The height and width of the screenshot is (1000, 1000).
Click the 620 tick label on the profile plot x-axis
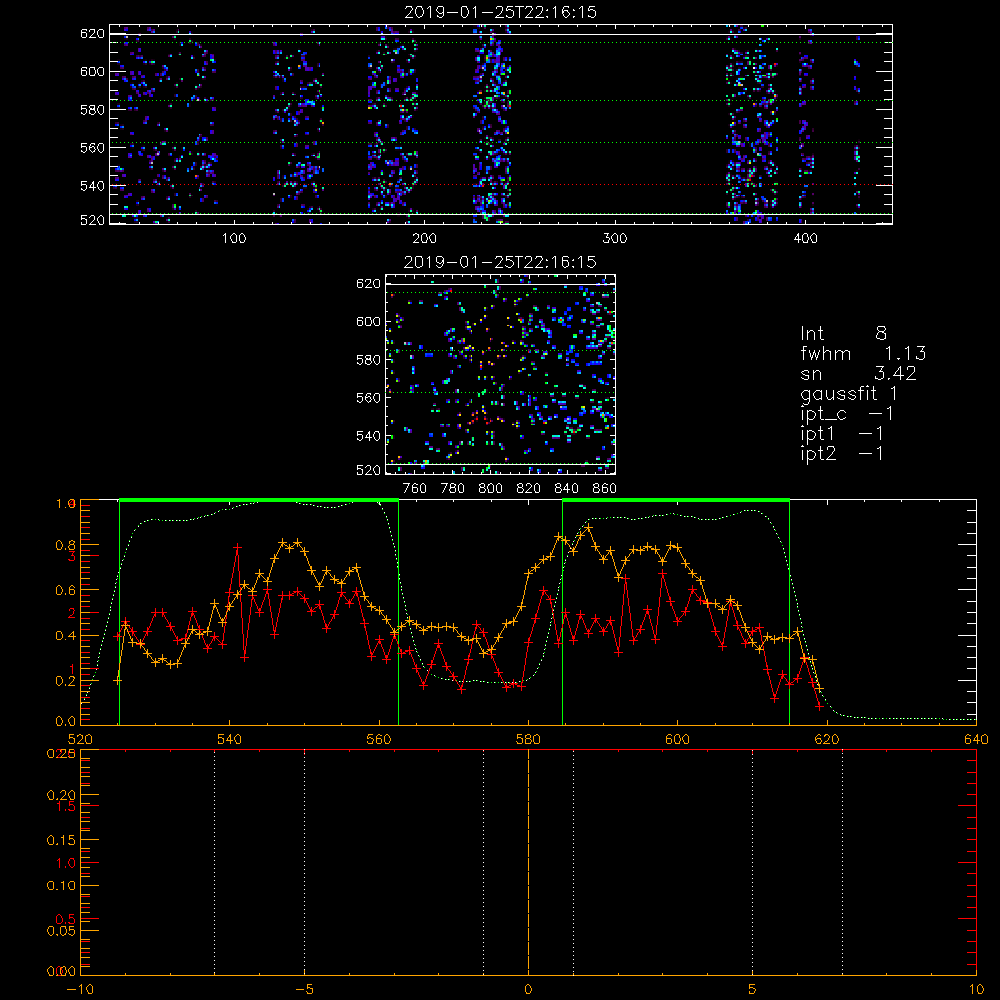click(x=827, y=739)
